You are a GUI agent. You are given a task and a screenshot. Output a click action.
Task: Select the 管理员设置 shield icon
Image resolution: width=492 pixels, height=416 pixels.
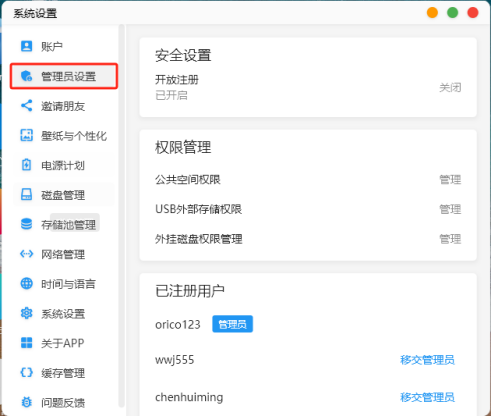pos(27,76)
